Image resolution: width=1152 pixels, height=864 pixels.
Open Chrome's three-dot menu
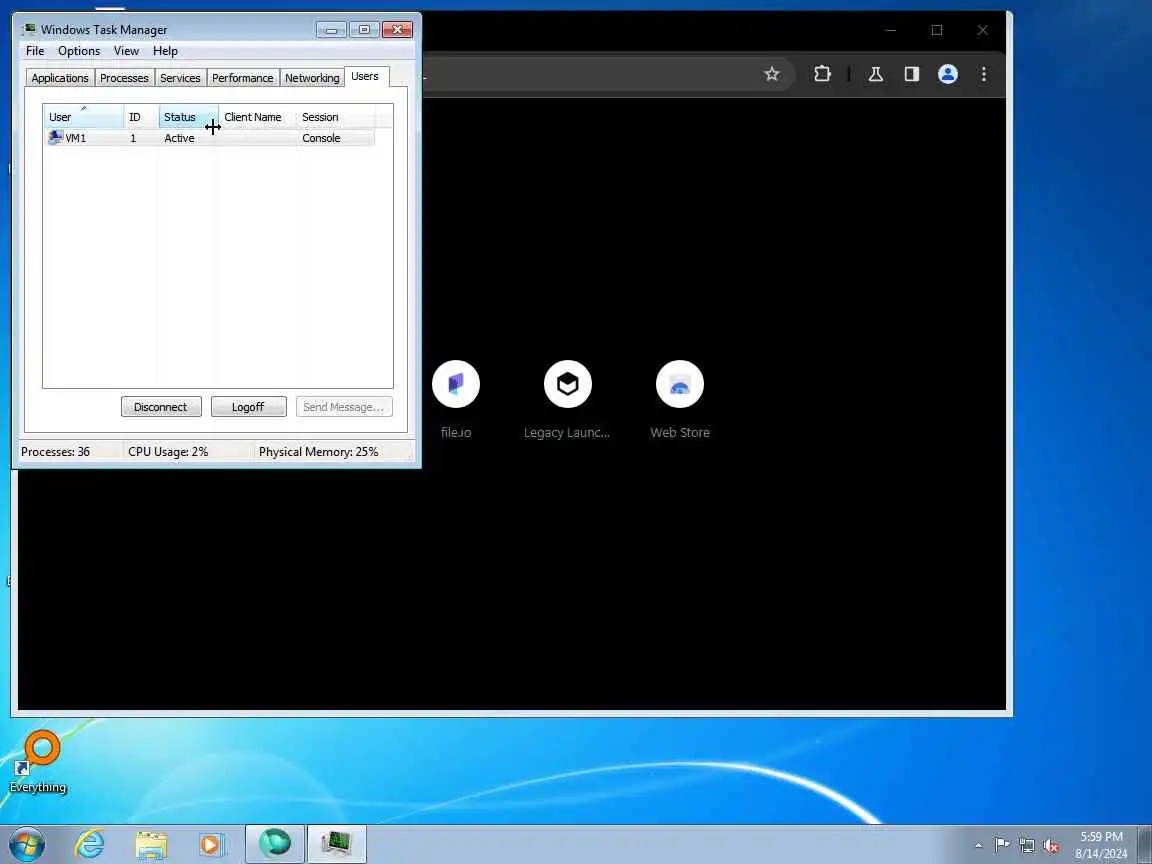point(984,73)
